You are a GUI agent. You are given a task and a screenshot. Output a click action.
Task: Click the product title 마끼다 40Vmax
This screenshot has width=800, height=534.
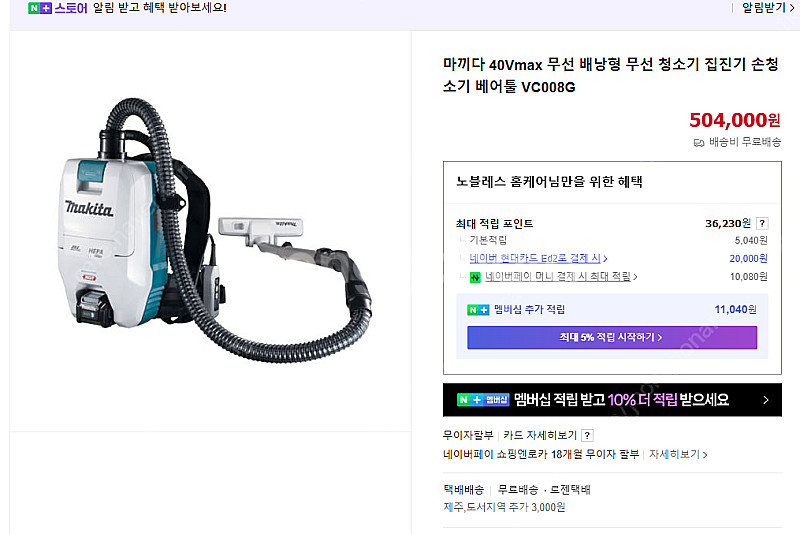click(x=611, y=75)
